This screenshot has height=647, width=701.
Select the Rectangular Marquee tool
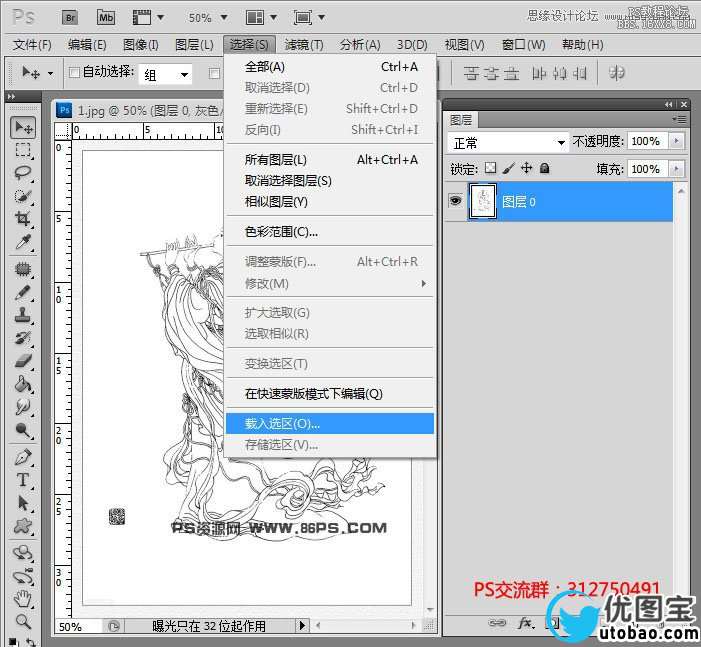(x=23, y=150)
